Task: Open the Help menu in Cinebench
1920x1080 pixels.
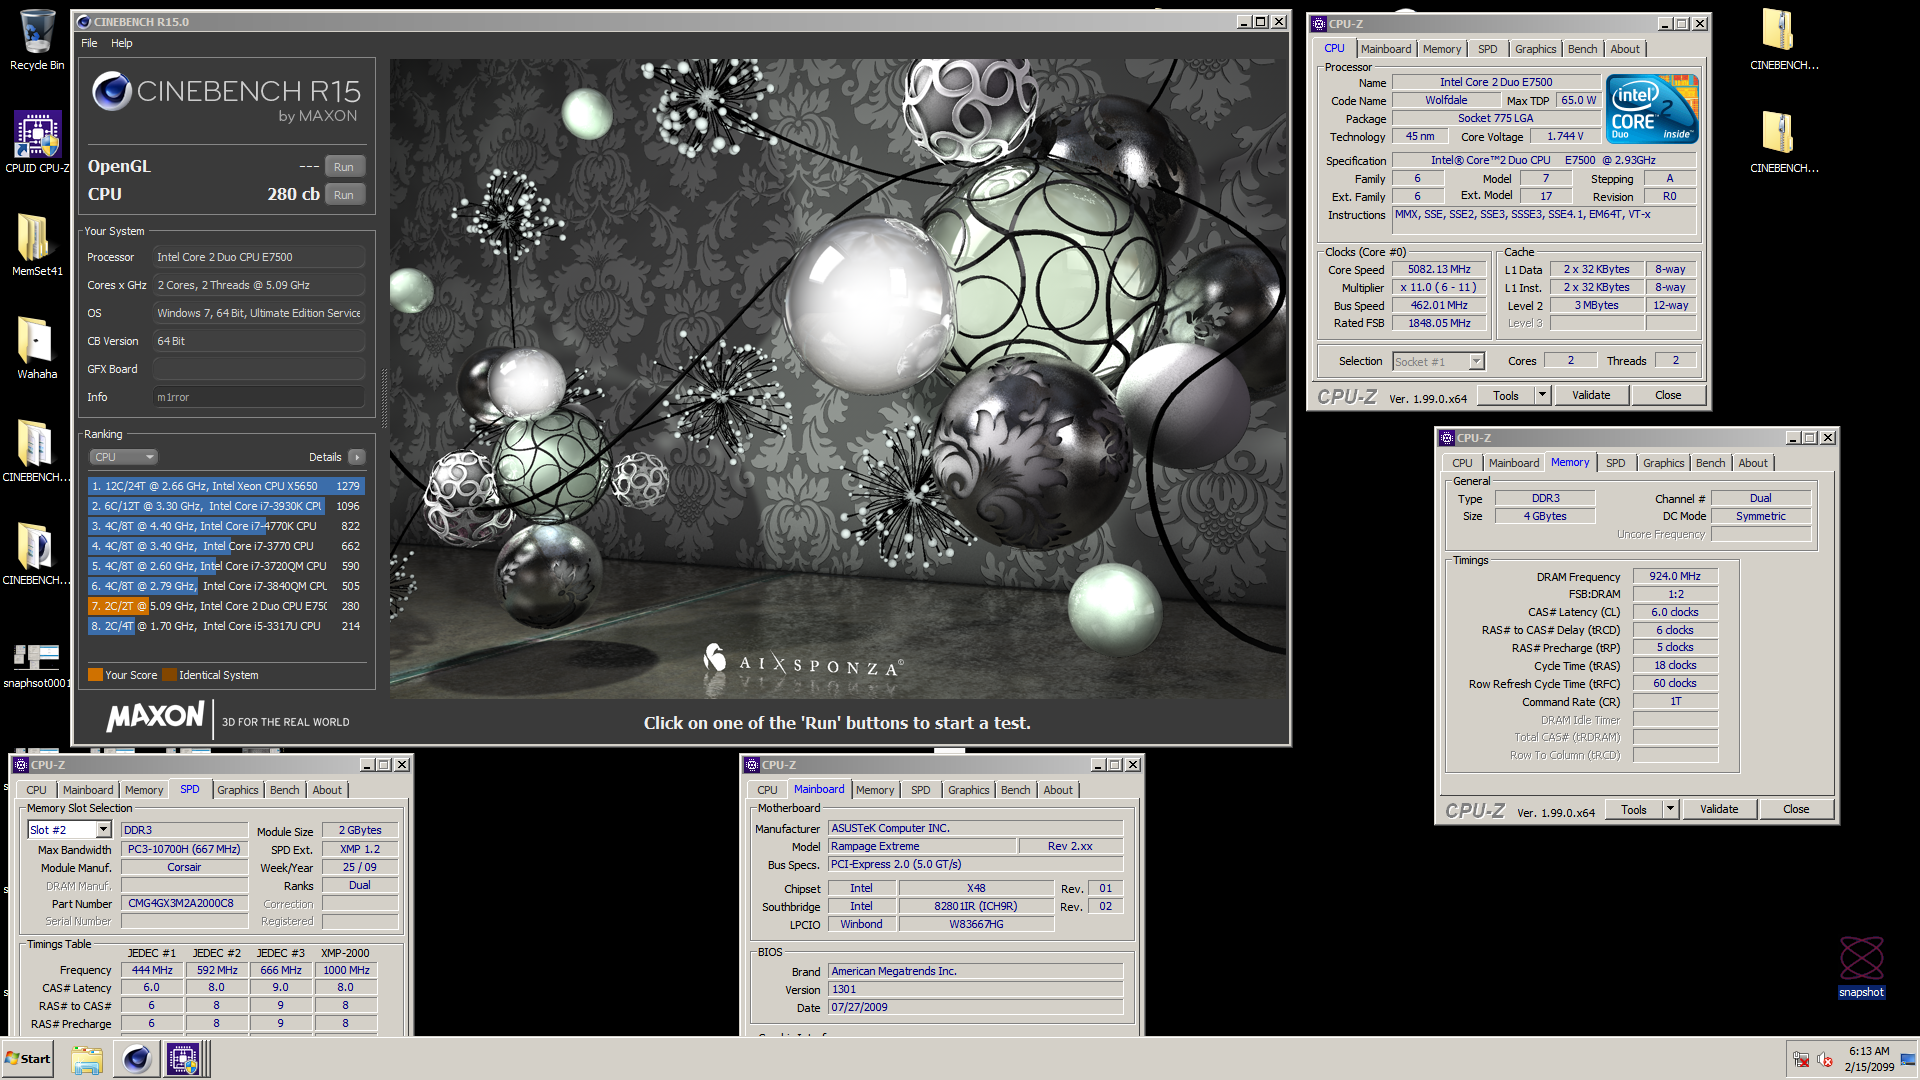Action: [x=122, y=43]
